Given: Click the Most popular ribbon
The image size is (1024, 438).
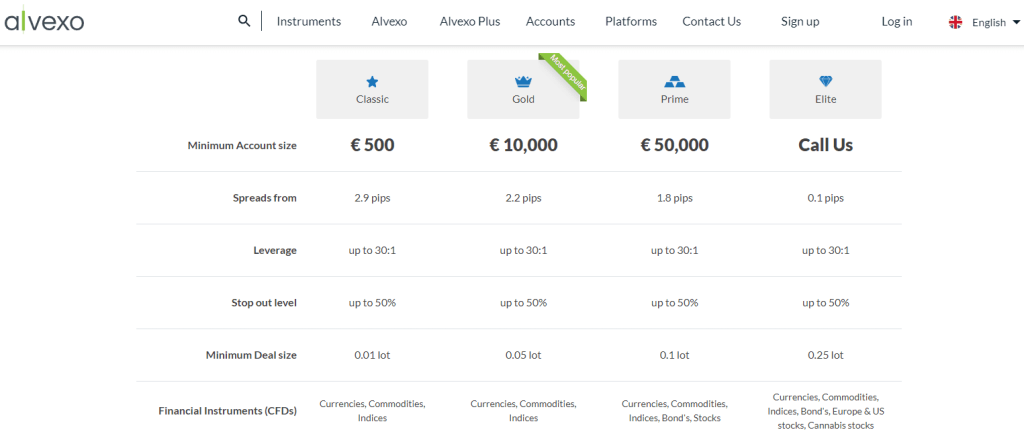Looking at the screenshot, I should tap(566, 76).
